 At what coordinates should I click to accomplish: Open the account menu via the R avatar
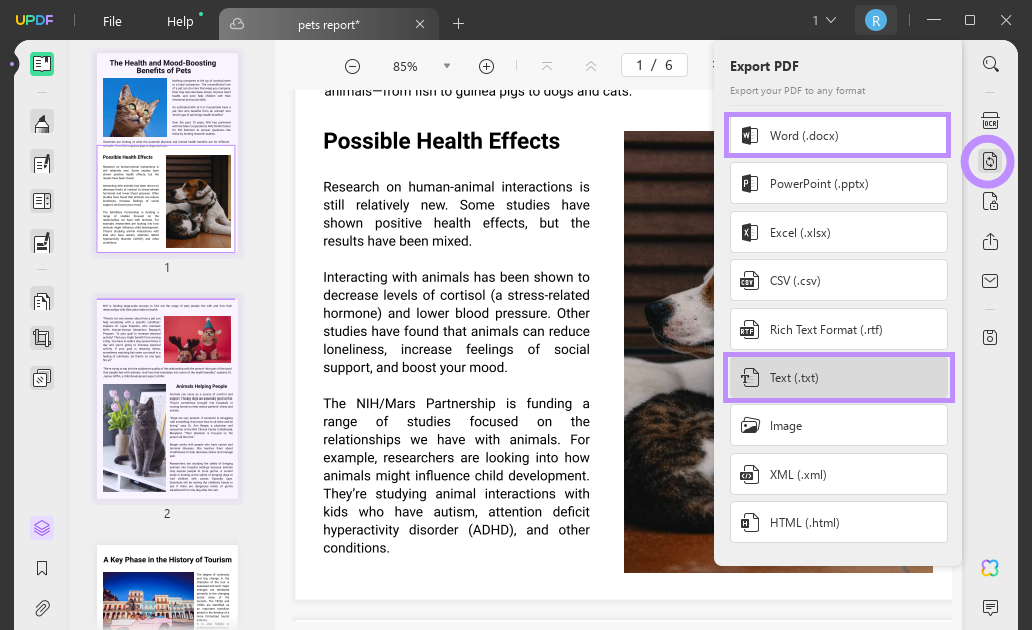point(876,19)
